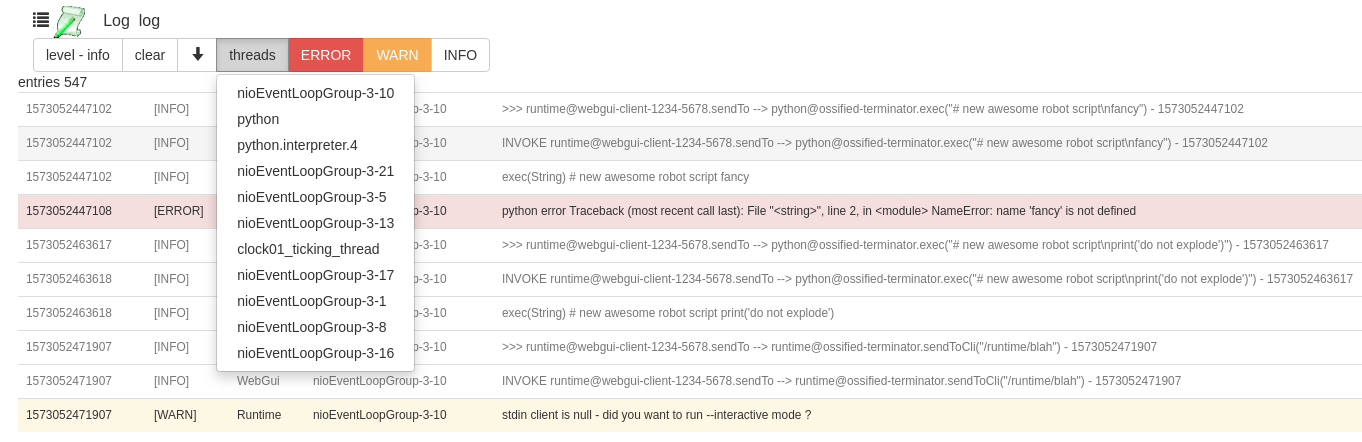
Task: Select 'stdin client is null' warning message
Action: [x=656, y=415]
